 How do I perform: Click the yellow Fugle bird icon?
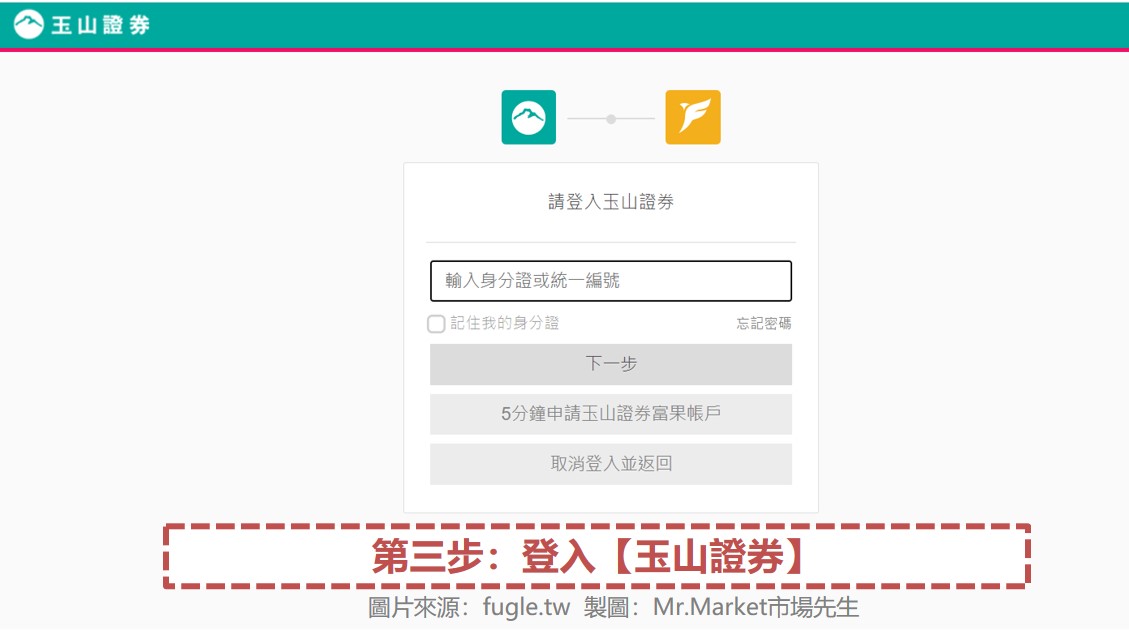(693, 117)
